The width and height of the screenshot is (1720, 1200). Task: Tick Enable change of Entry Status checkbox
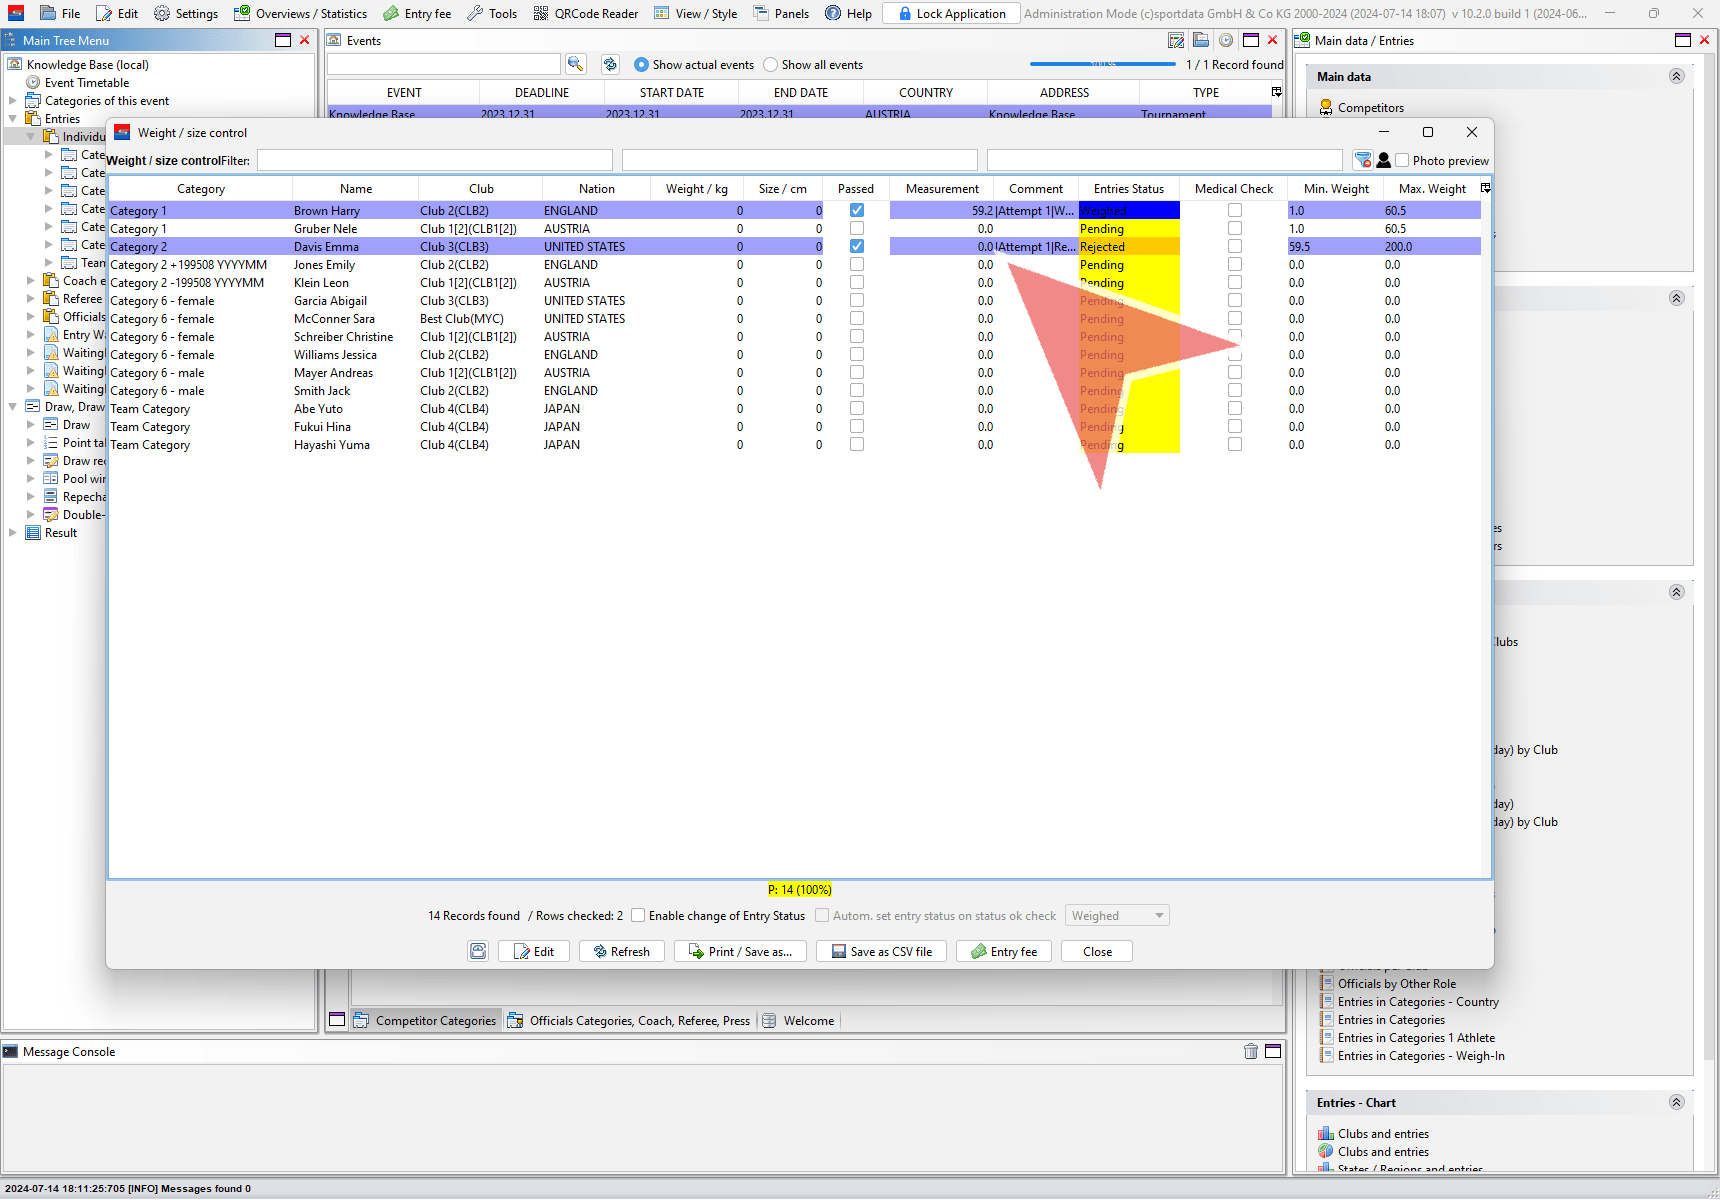pyautogui.click(x=638, y=915)
